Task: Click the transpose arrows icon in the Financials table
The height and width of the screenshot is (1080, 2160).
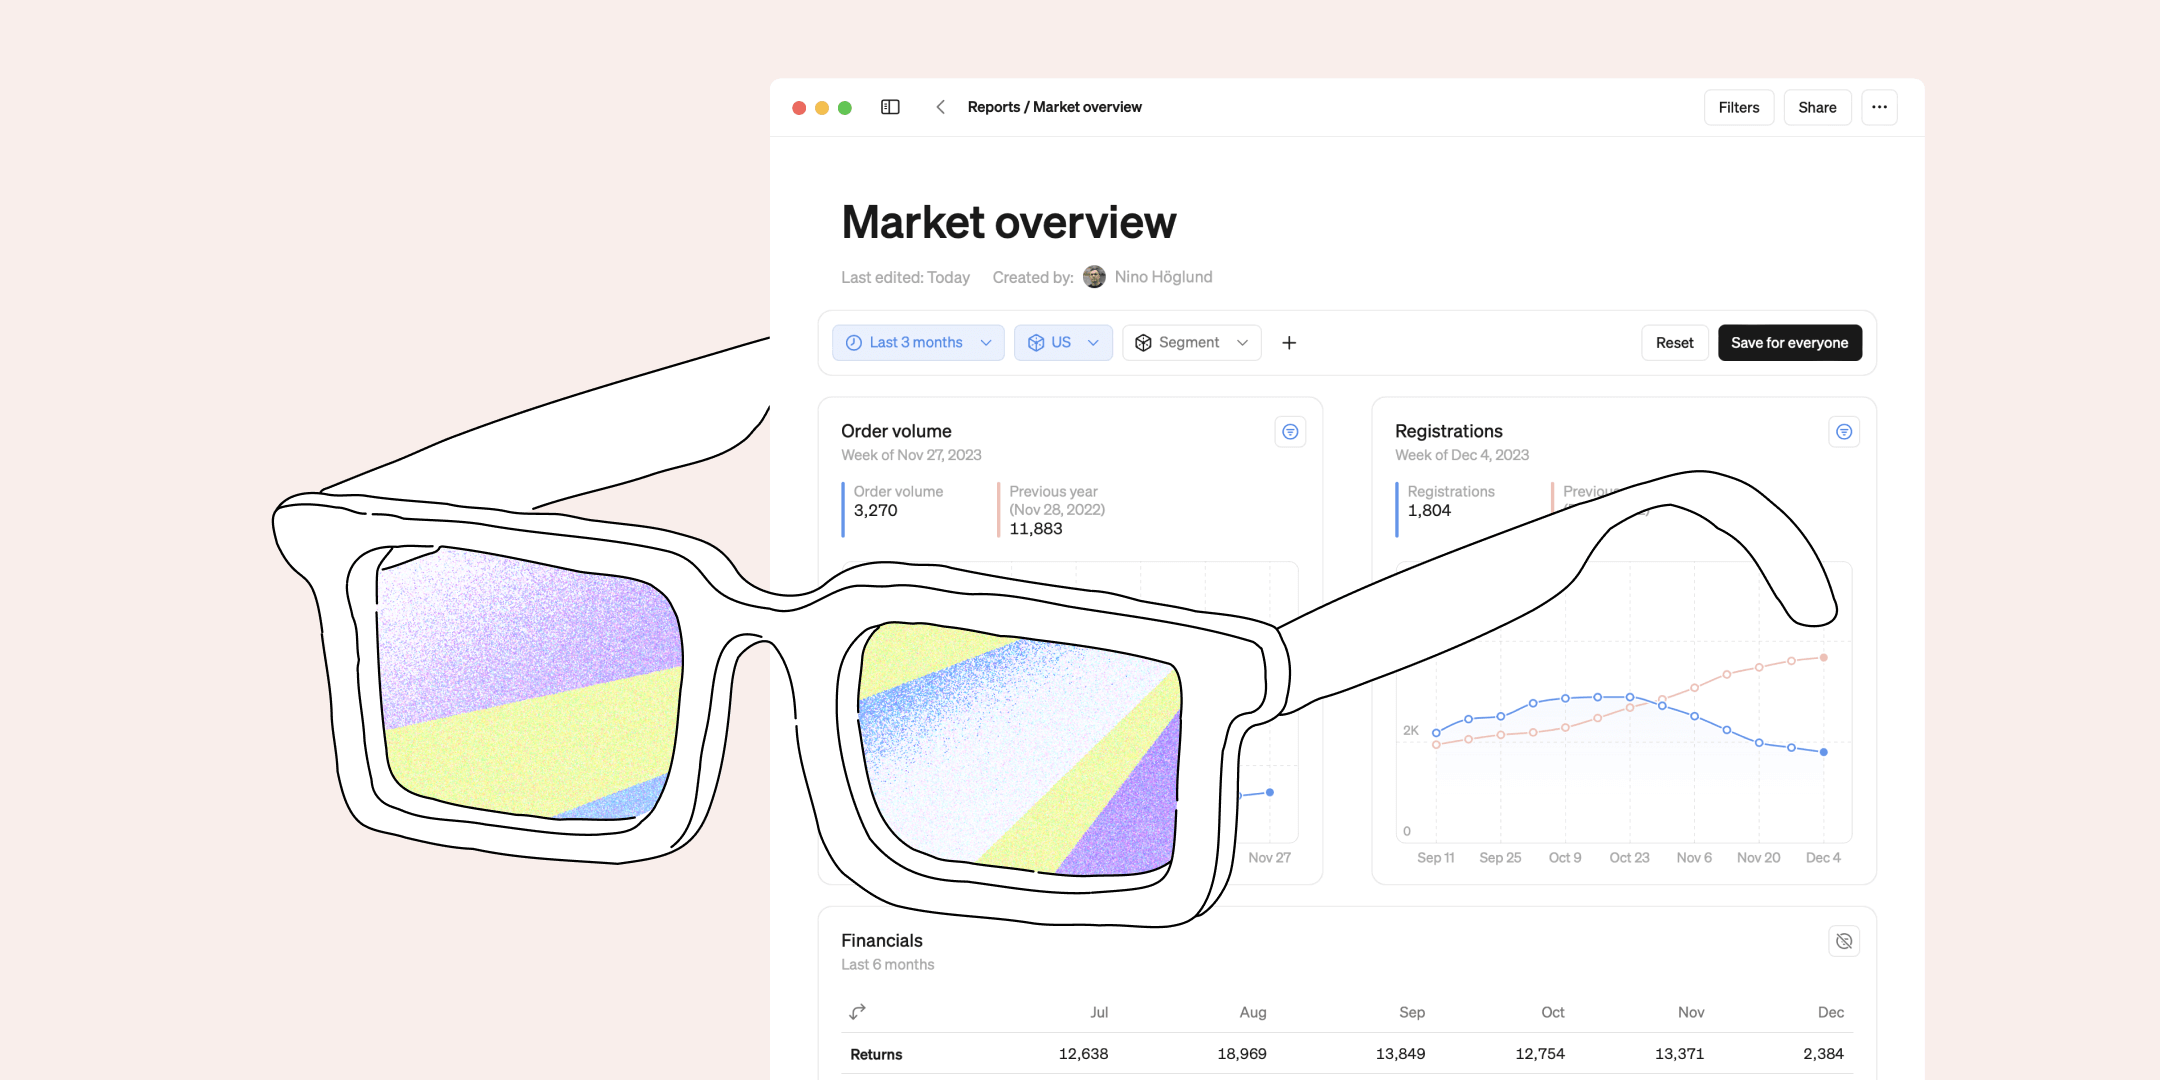Action: tap(857, 1012)
